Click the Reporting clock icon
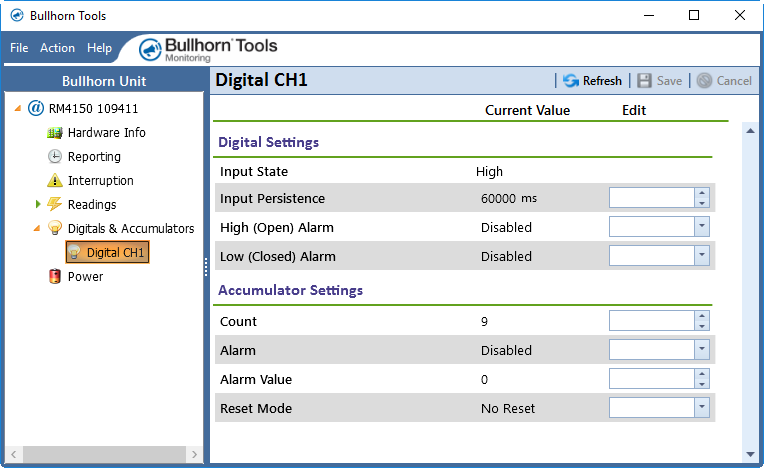The image size is (764, 468). 55,156
